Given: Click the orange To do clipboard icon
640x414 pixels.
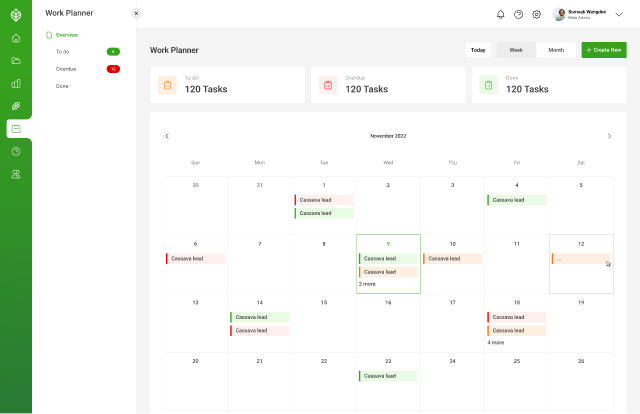Looking at the screenshot, I should click(167, 85).
